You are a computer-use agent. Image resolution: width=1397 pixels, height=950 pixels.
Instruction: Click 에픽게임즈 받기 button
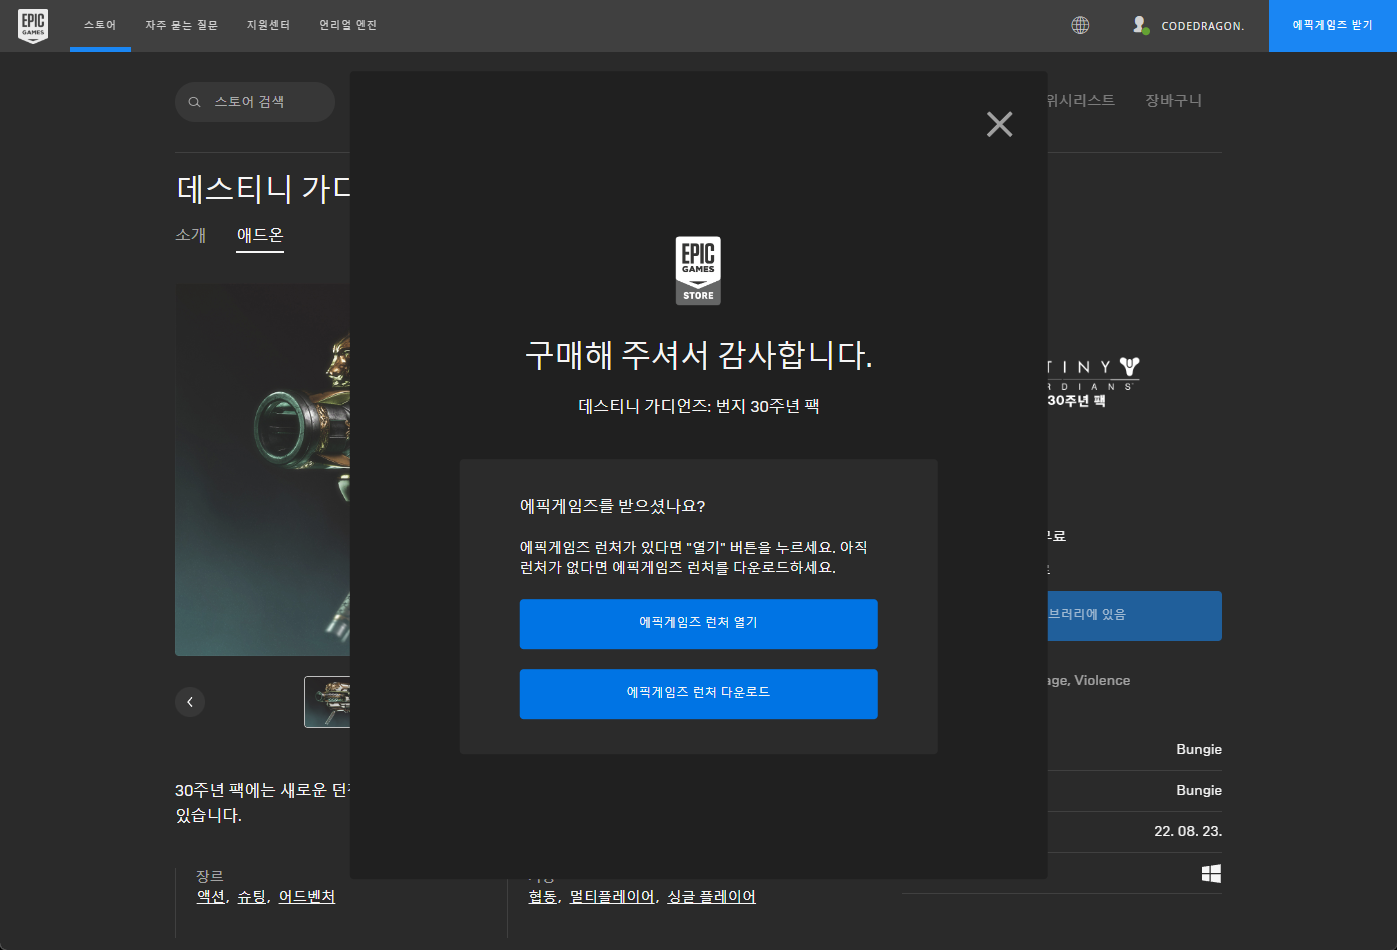[1333, 25]
